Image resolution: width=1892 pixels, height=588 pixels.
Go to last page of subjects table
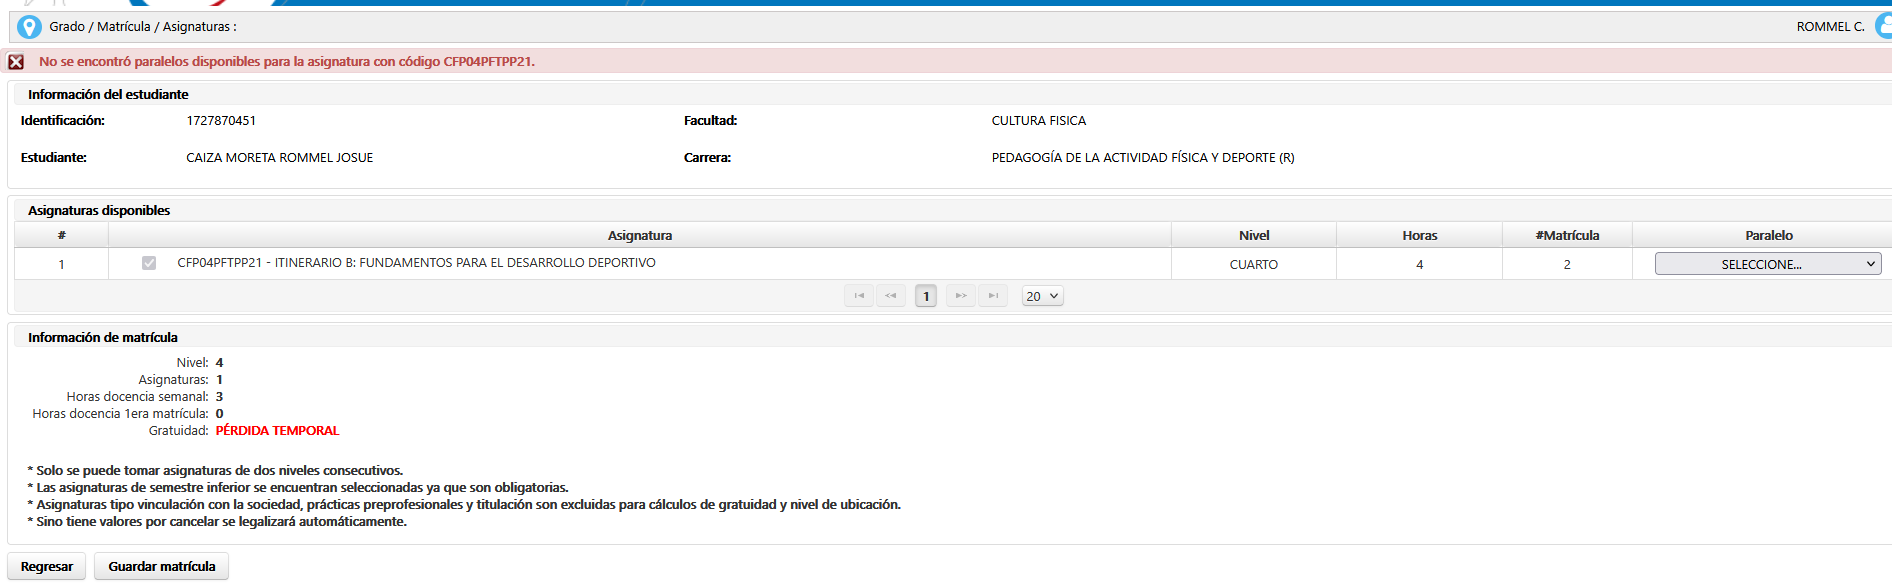click(x=993, y=296)
